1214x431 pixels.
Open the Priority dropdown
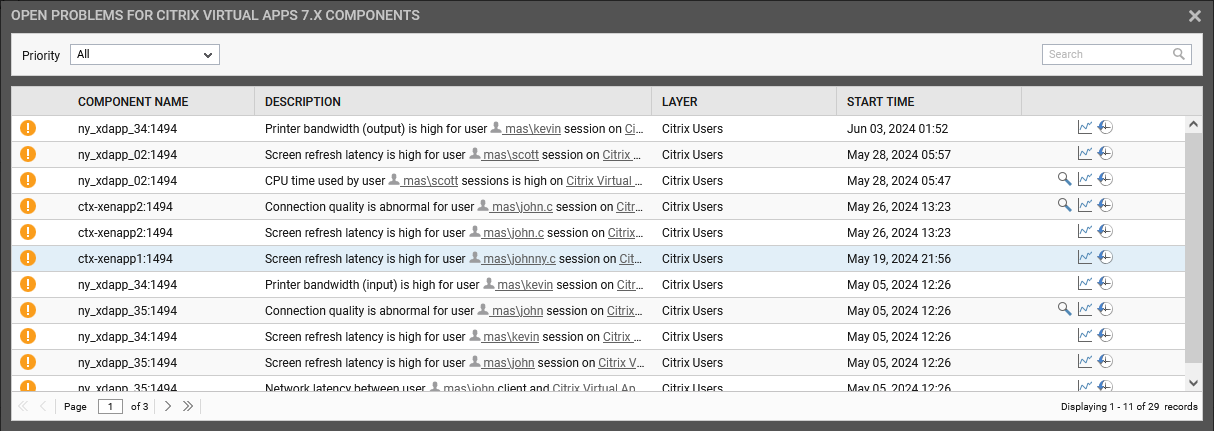[x=145, y=54]
